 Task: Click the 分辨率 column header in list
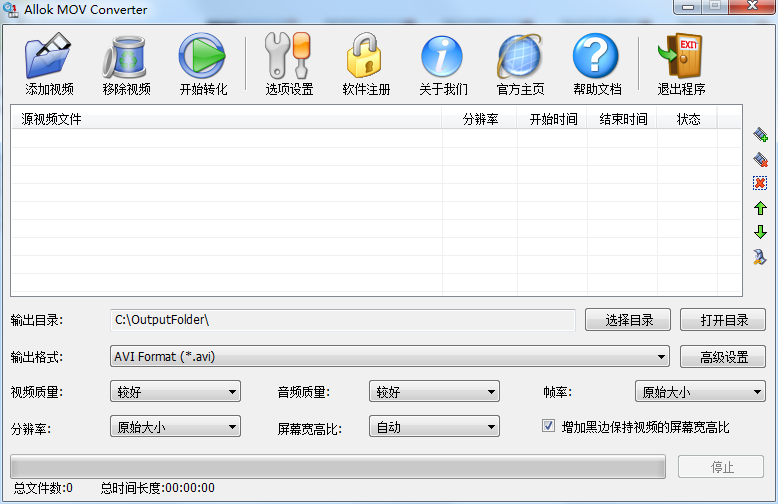(x=479, y=119)
